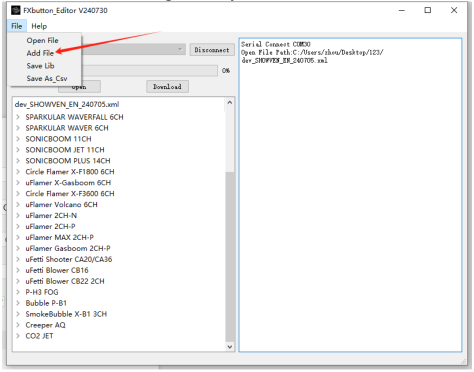Viewport: 474px width, 372px height.
Task: Open the Help menu
Action: point(39,26)
